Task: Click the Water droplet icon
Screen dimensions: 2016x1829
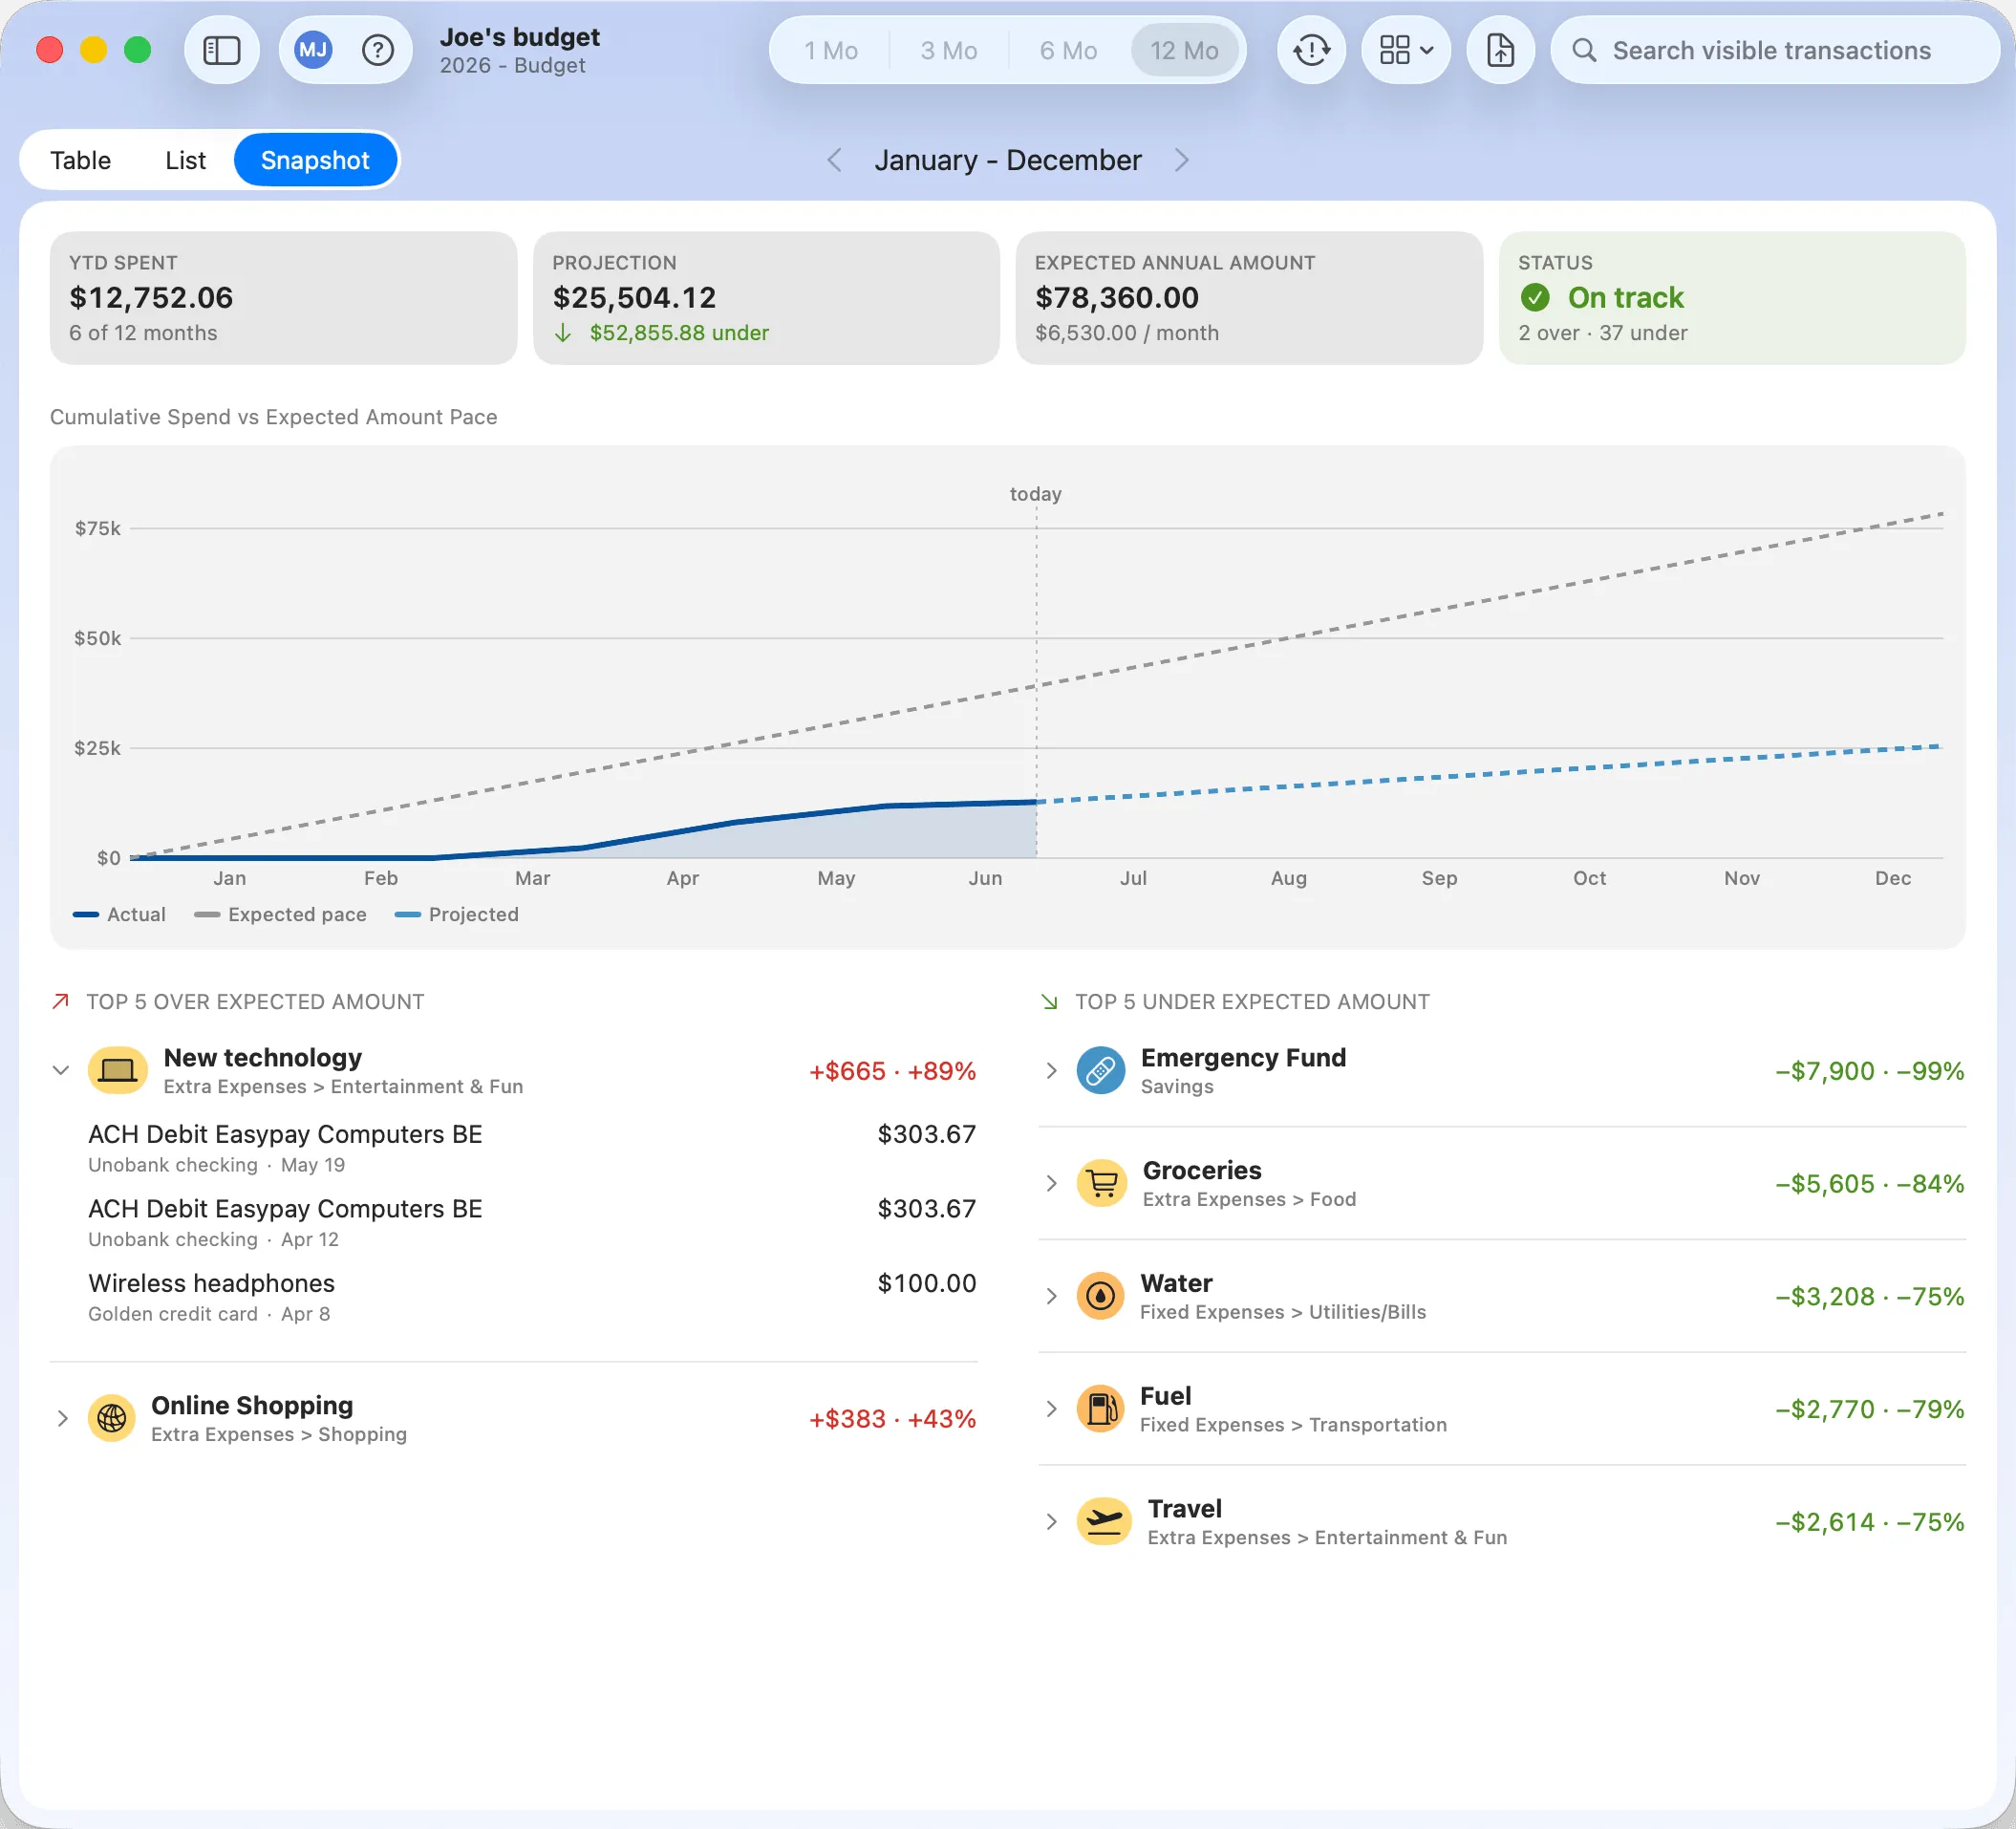Action: (1101, 1296)
